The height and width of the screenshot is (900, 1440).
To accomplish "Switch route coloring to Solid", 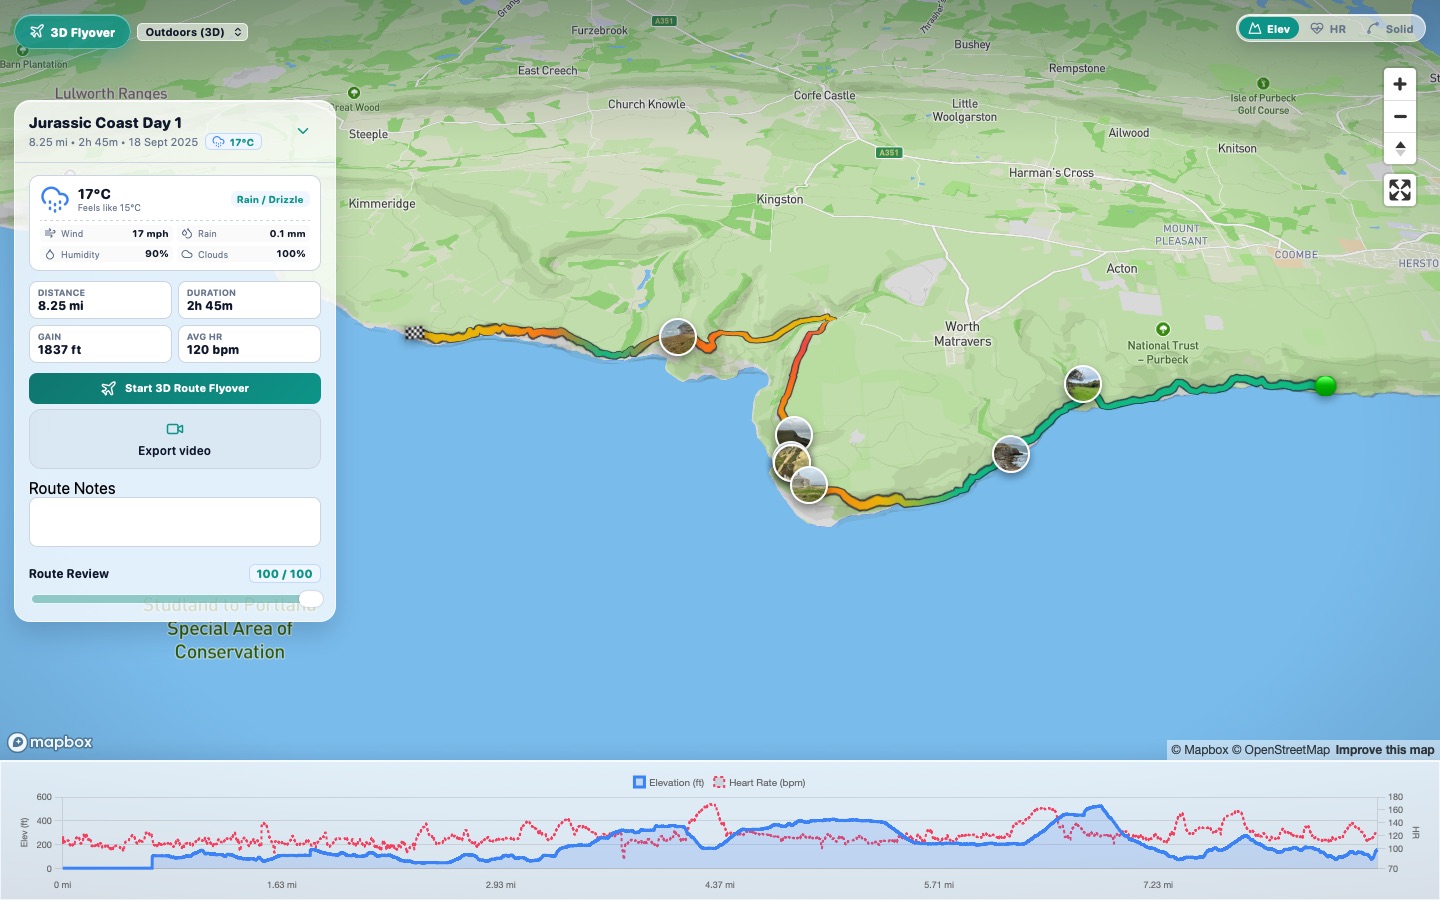I will (x=1390, y=29).
